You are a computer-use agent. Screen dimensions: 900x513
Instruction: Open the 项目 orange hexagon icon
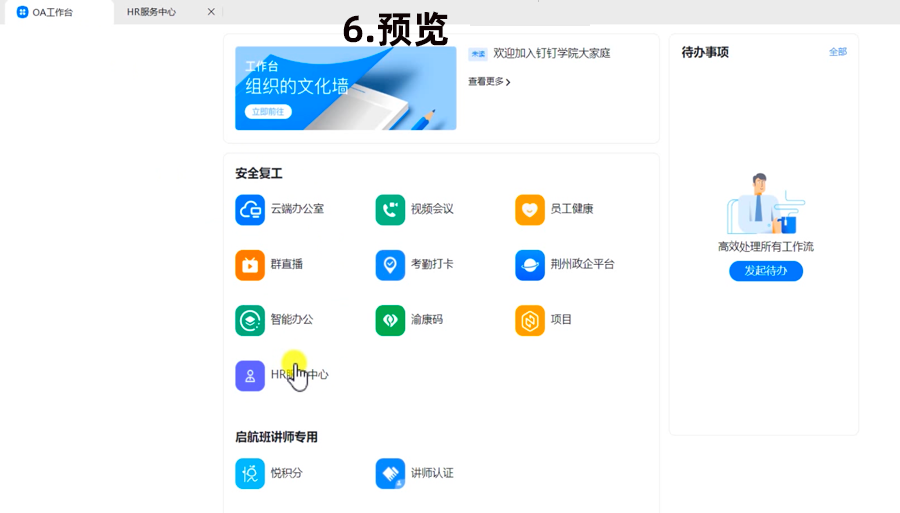[530, 320]
